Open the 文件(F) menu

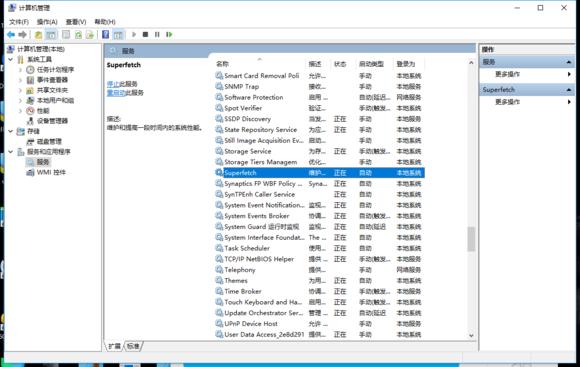(19, 22)
